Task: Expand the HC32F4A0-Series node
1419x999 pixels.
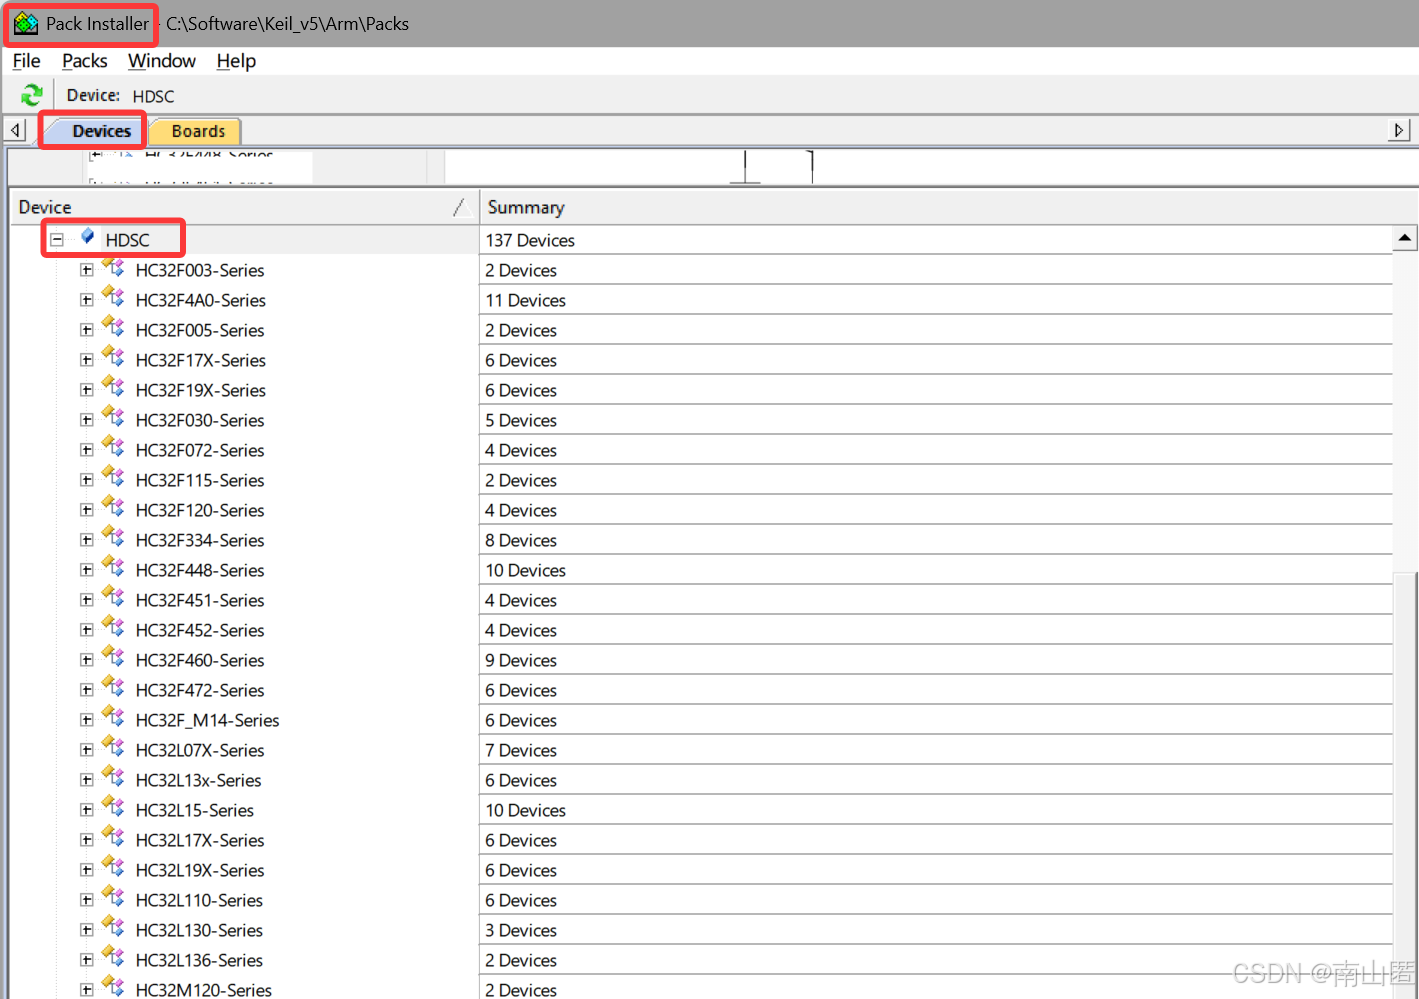Action: pos(87,300)
